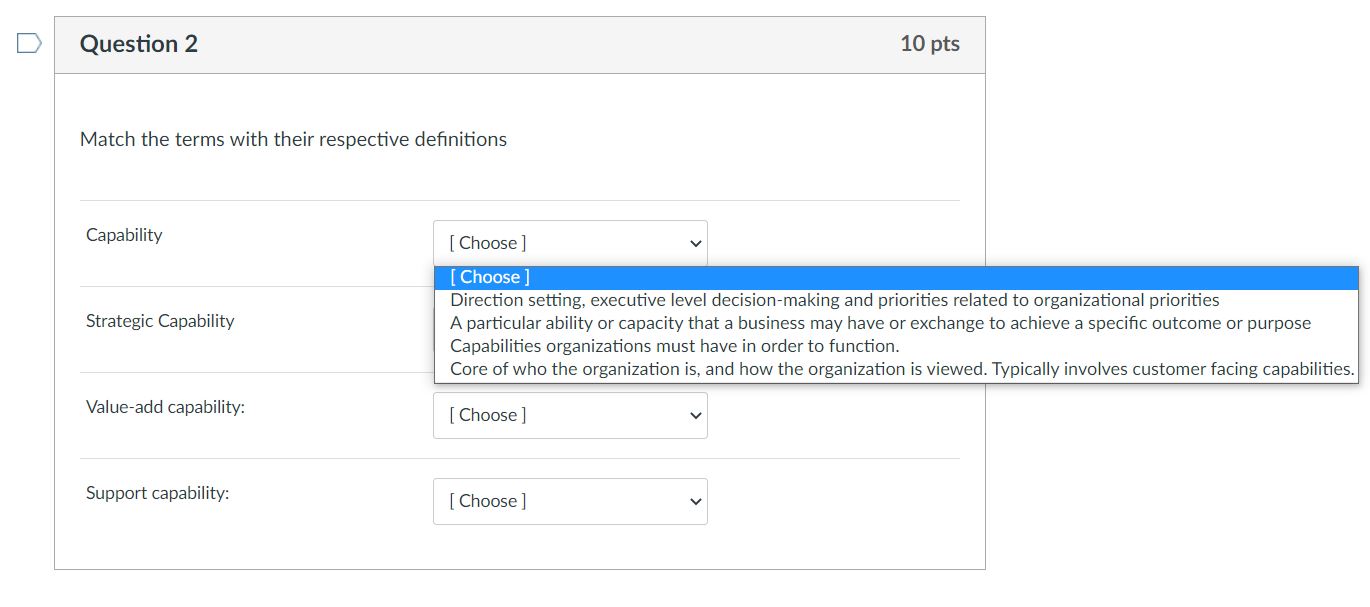Image resolution: width=1370 pixels, height=607 pixels.
Task: Select the highlighted [ Choose ] option in list
Action: coord(896,277)
